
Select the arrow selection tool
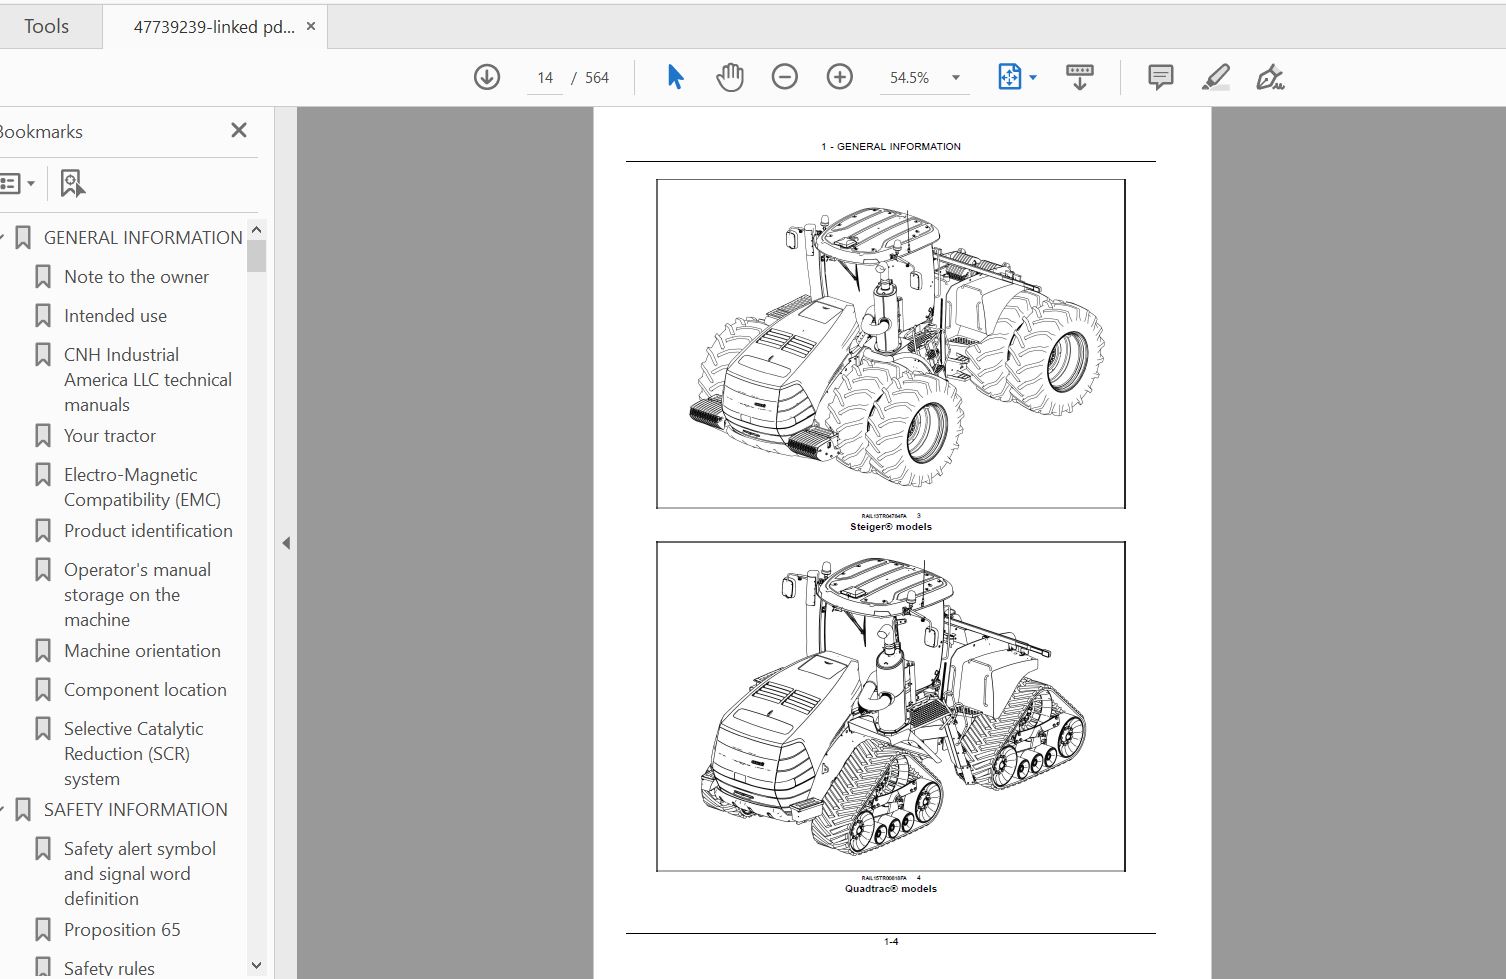point(675,77)
